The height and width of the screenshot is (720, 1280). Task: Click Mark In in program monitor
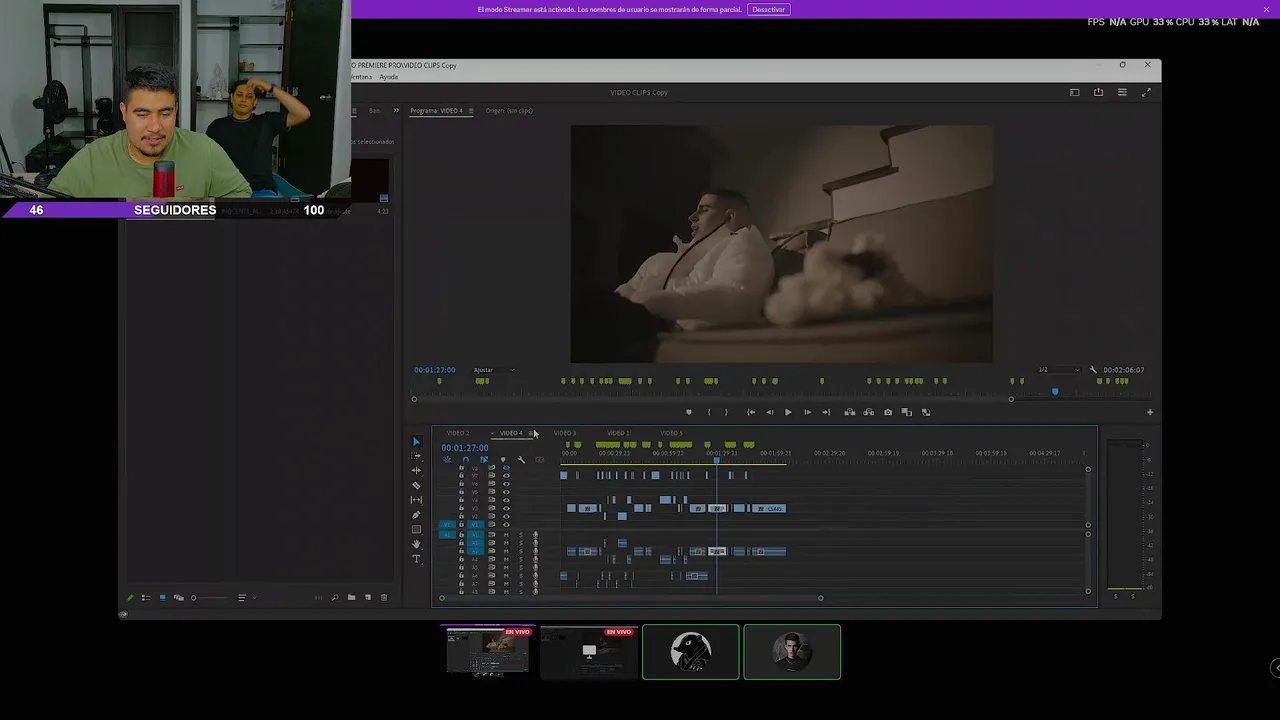(709, 412)
